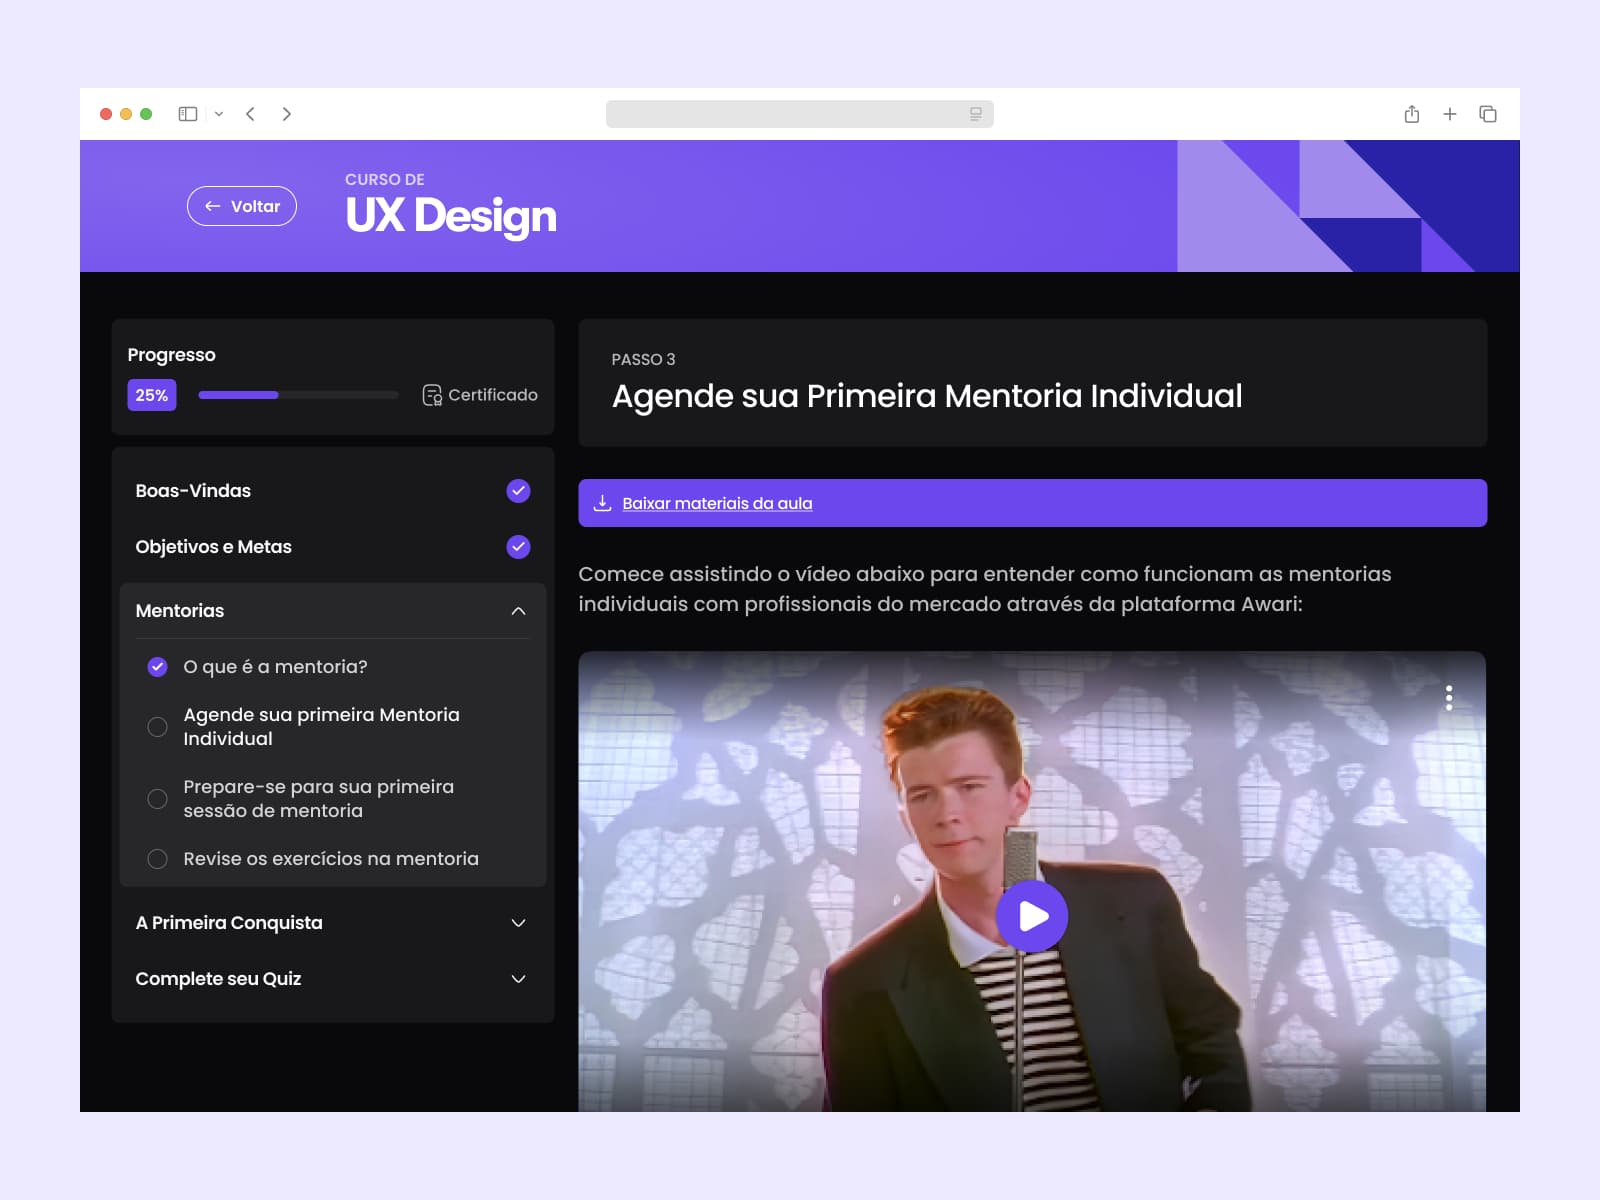Toggle the Objetivos e Metas completed checkmark
1600x1200 pixels.
tap(518, 547)
